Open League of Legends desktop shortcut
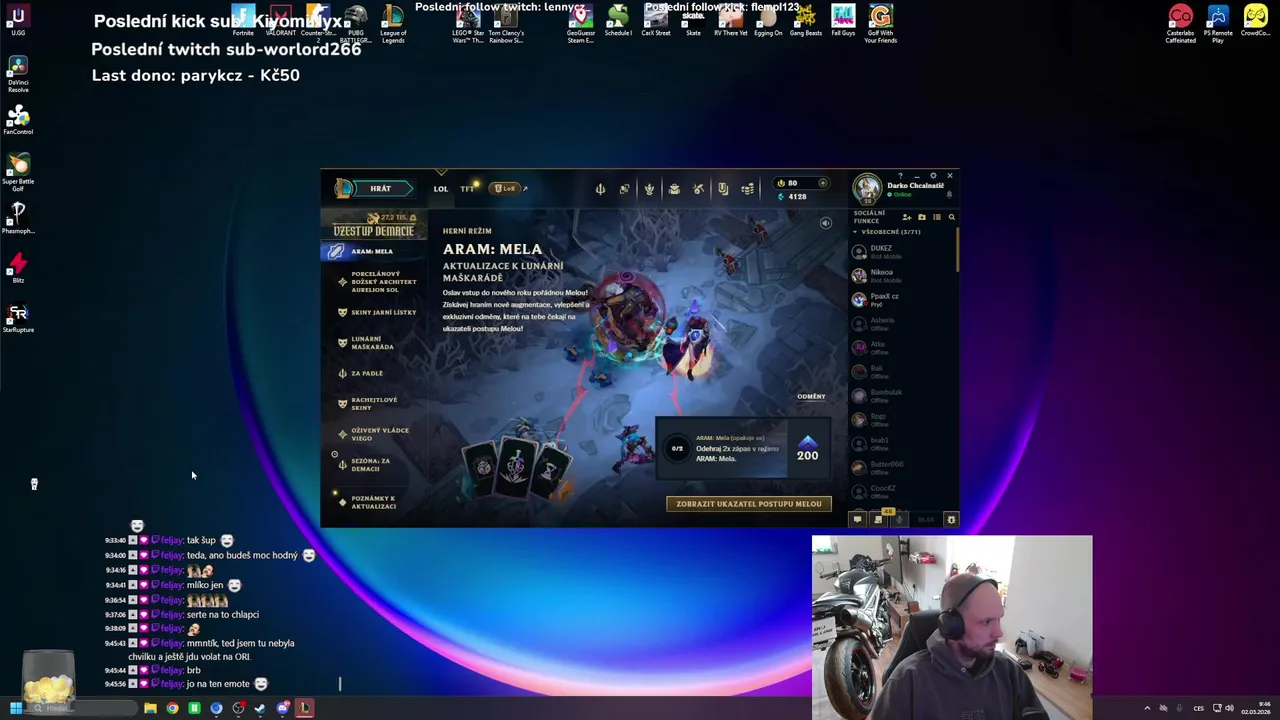This screenshot has height=720, width=1280. pyautogui.click(x=393, y=24)
